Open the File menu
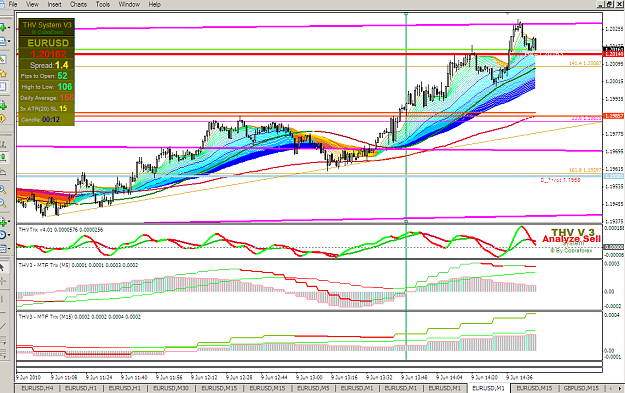Viewport: 625px width, 393px height. tap(13, 4)
